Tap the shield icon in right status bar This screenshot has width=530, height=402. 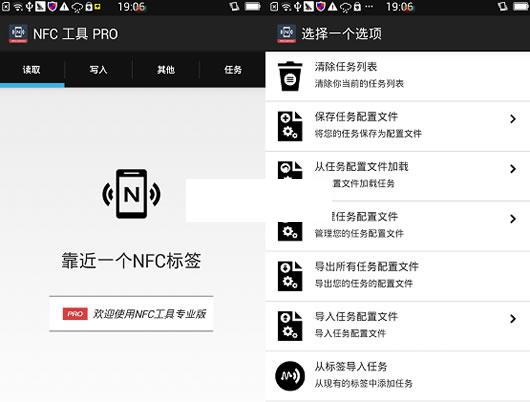point(320,7)
